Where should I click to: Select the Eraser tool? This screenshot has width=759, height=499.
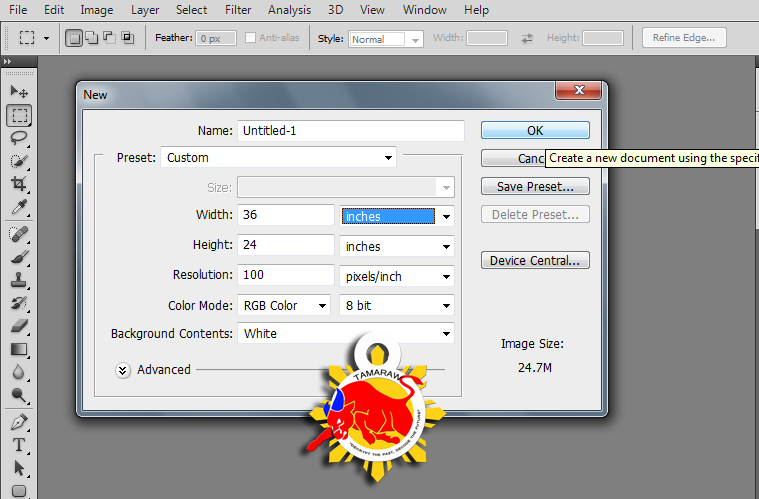coord(19,325)
